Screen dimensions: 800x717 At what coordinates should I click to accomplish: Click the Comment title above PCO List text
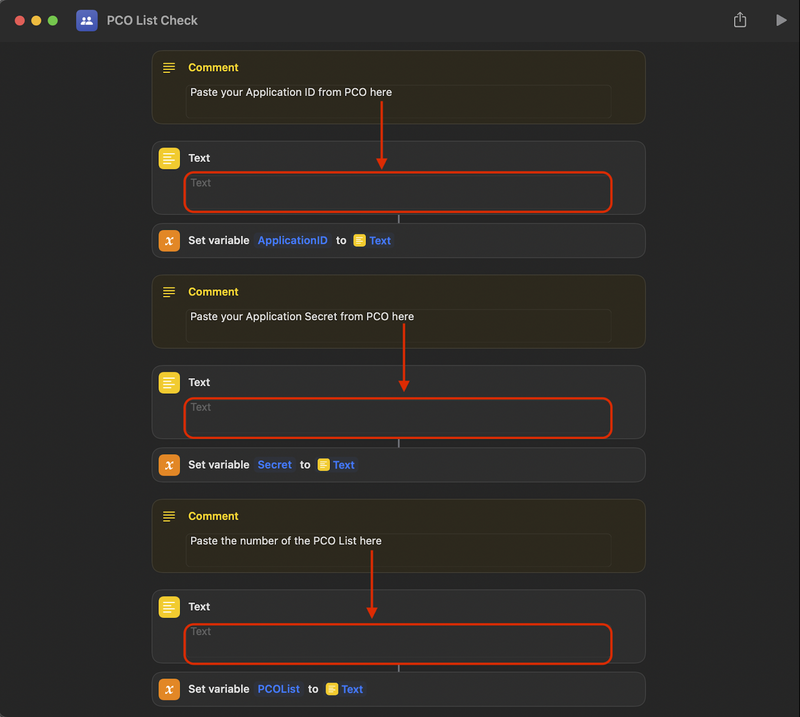click(x=213, y=516)
